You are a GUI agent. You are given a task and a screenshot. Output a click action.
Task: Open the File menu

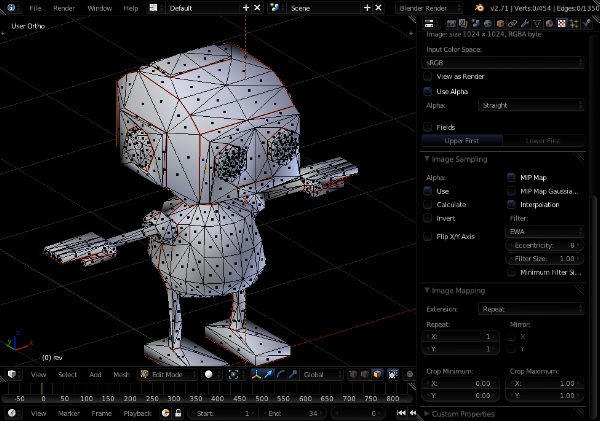coord(35,7)
